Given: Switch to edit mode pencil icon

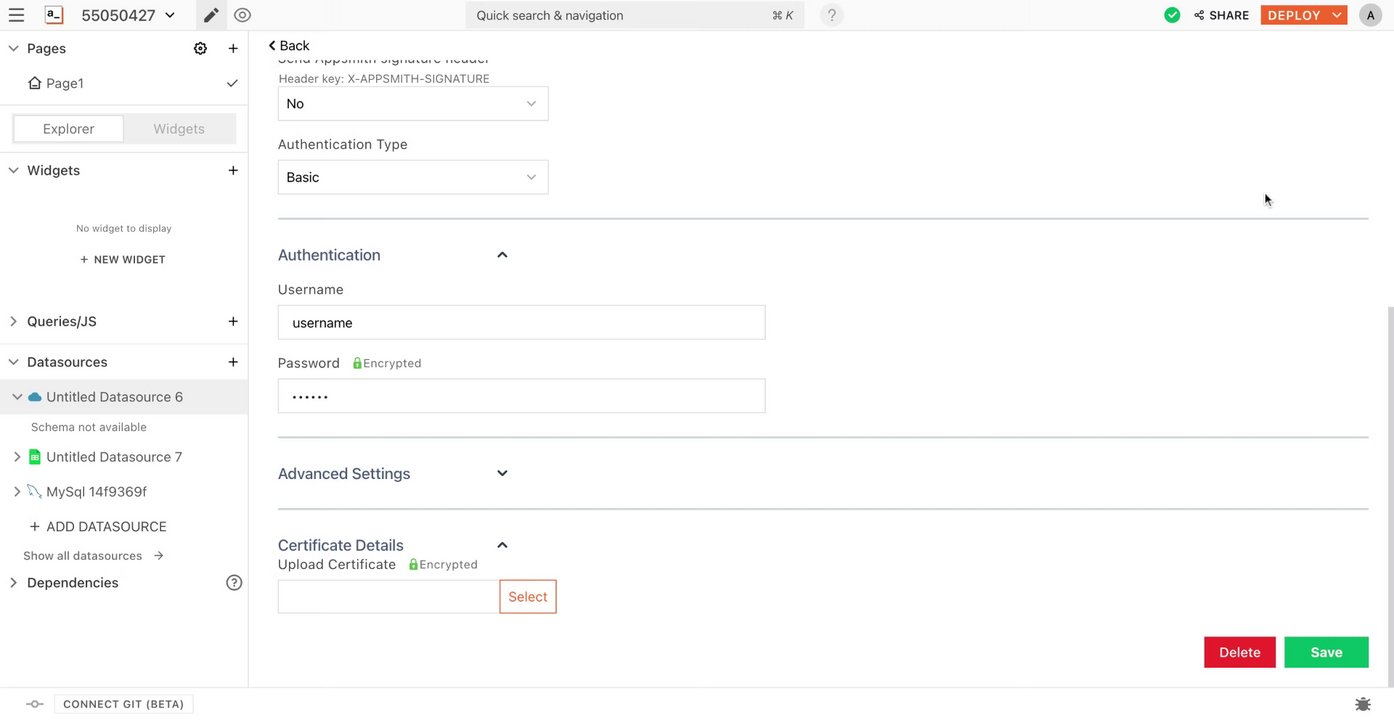Looking at the screenshot, I should click(211, 15).
